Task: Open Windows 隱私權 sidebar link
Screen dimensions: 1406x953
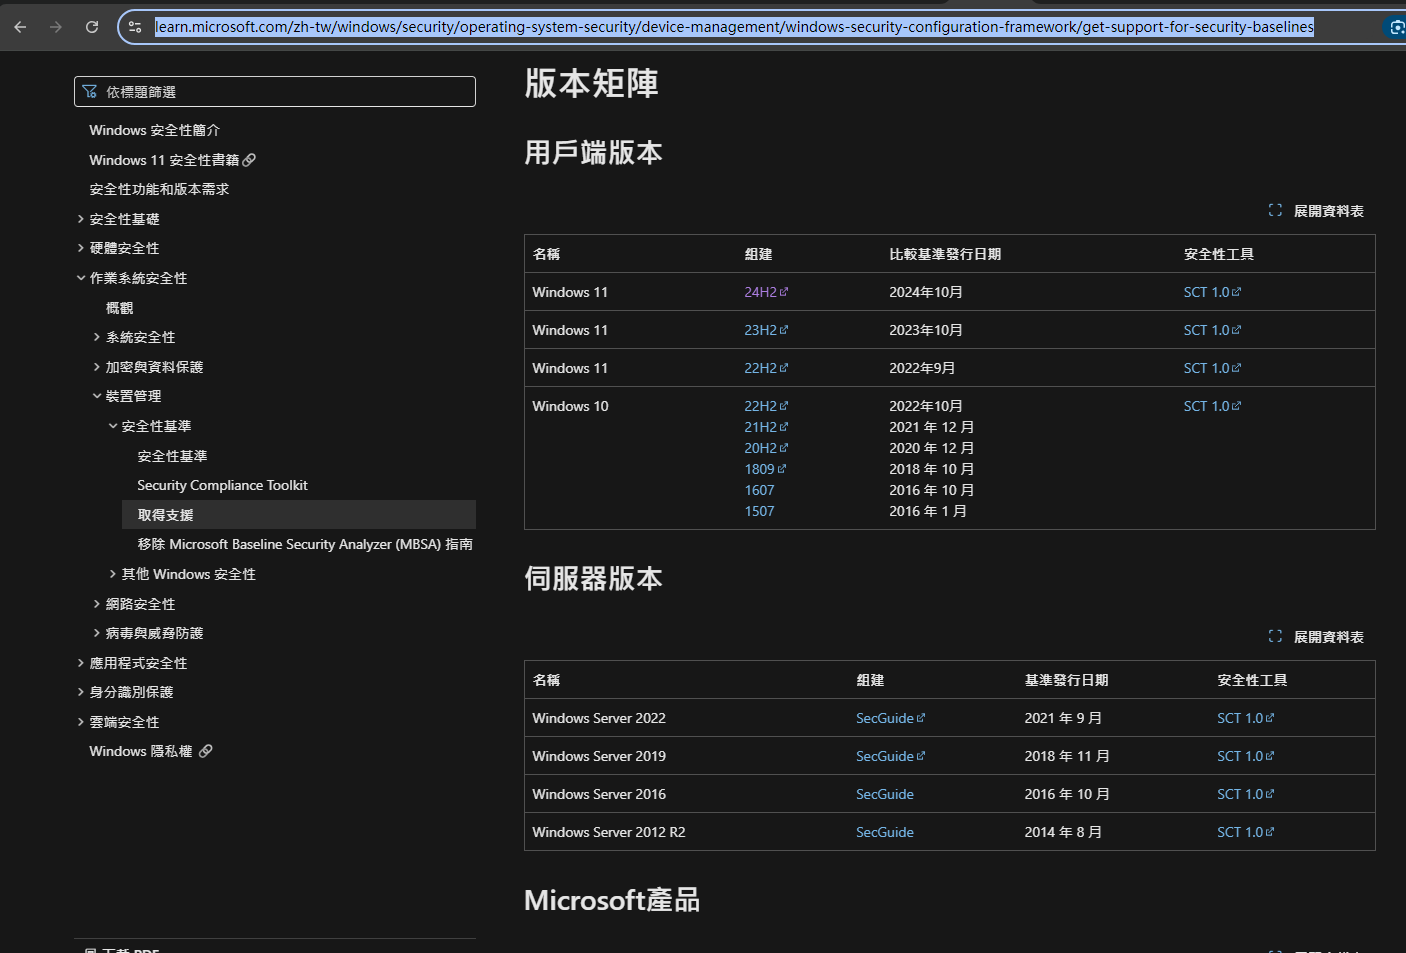Action: [x=150, y=751]
